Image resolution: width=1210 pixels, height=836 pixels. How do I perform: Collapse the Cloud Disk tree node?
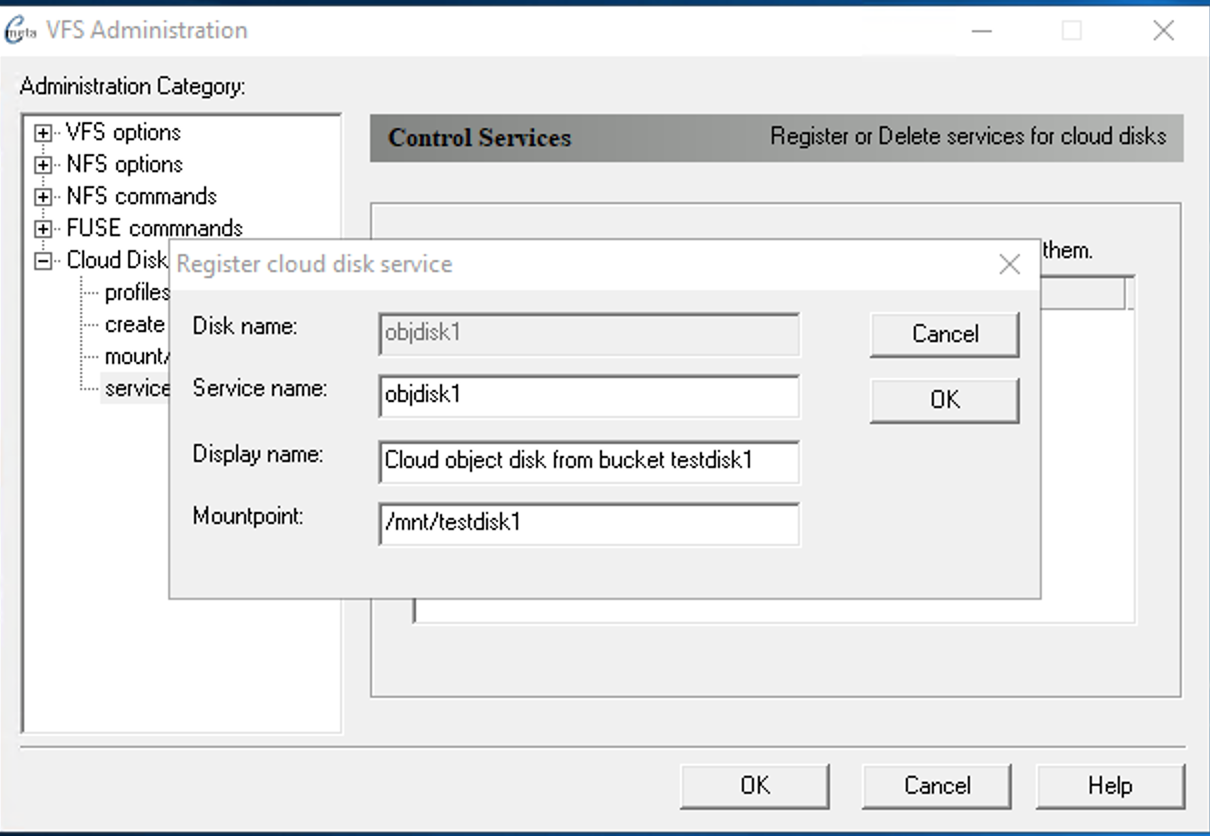43,261
